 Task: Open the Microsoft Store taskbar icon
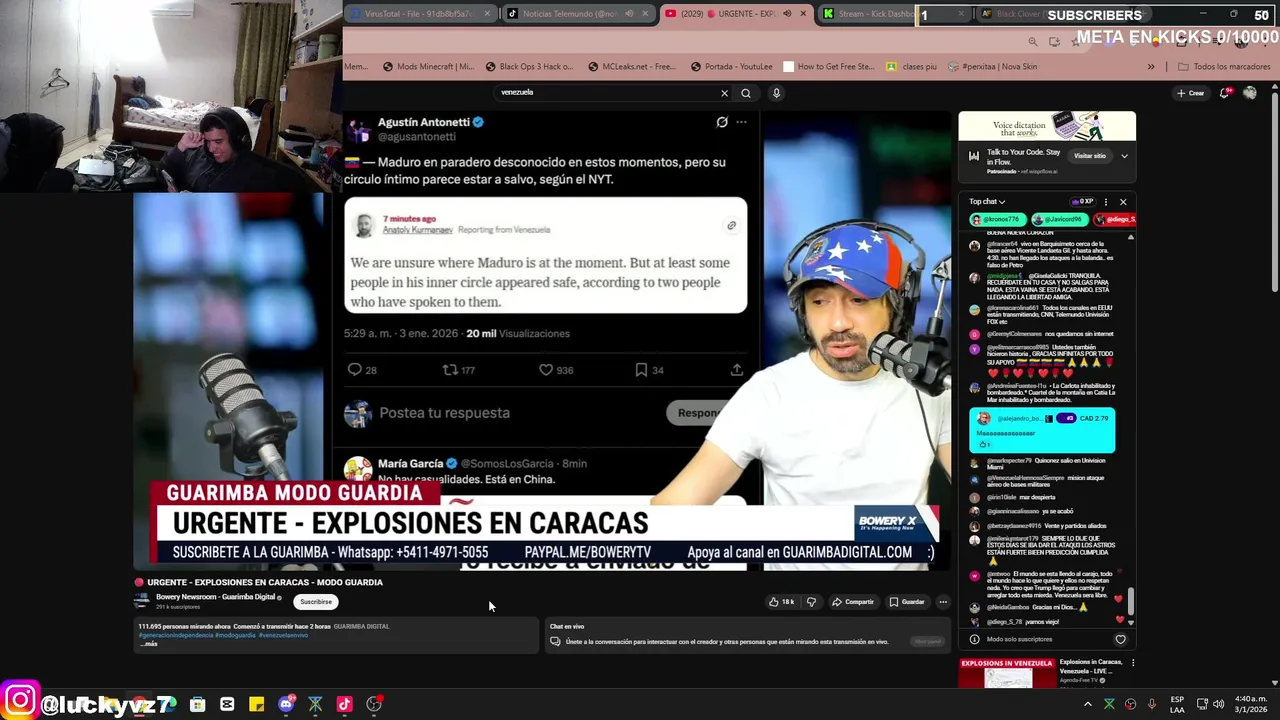[197, 704]
